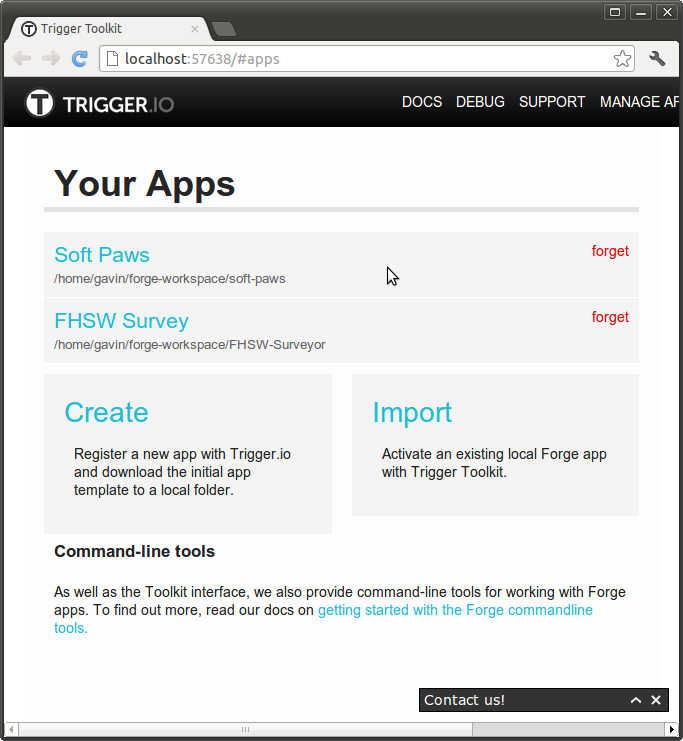Select the Trigger Toolkit tab
This screenshot has width=683, height=741.
pos(109,29)
